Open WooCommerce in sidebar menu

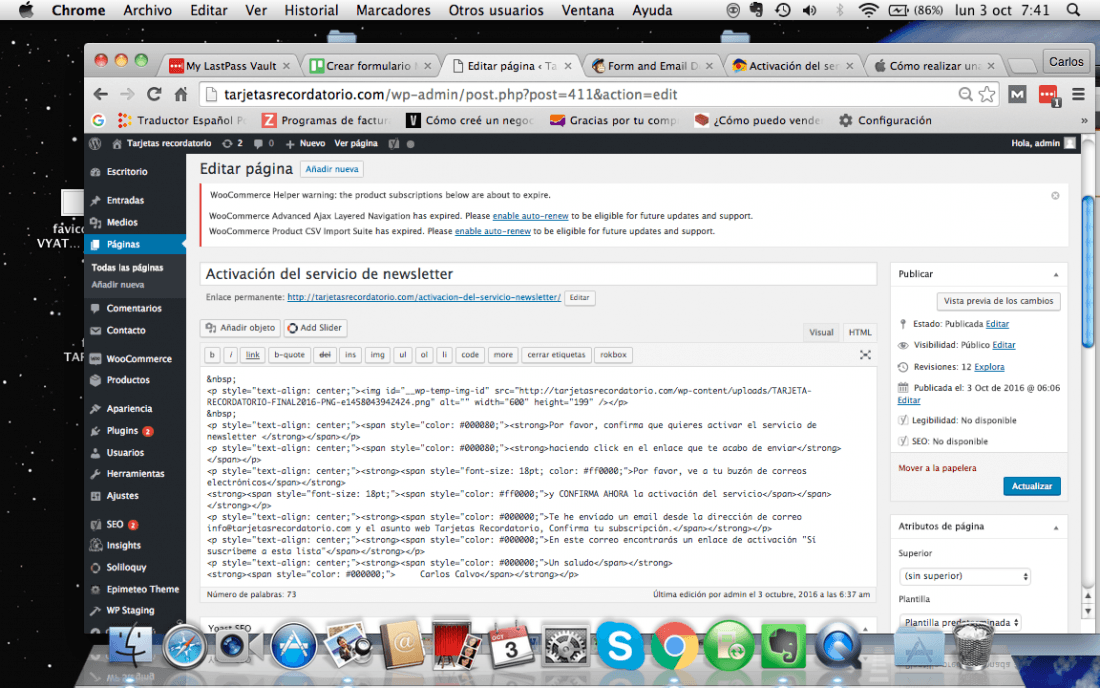tap(139, 358)
